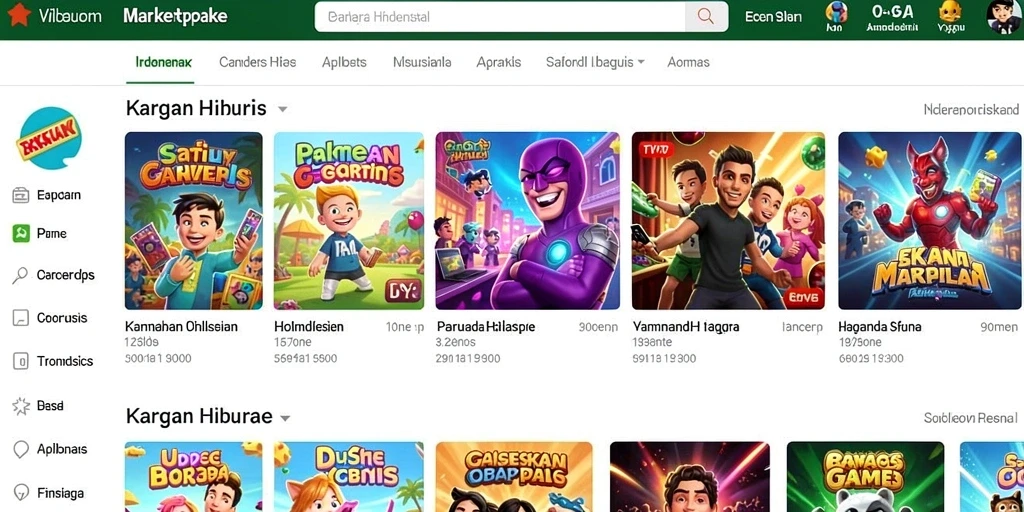Viewport: 1024px width, 512px height.
Task: Open the Bawaos Games thumbnail
Action: point(865,477)
